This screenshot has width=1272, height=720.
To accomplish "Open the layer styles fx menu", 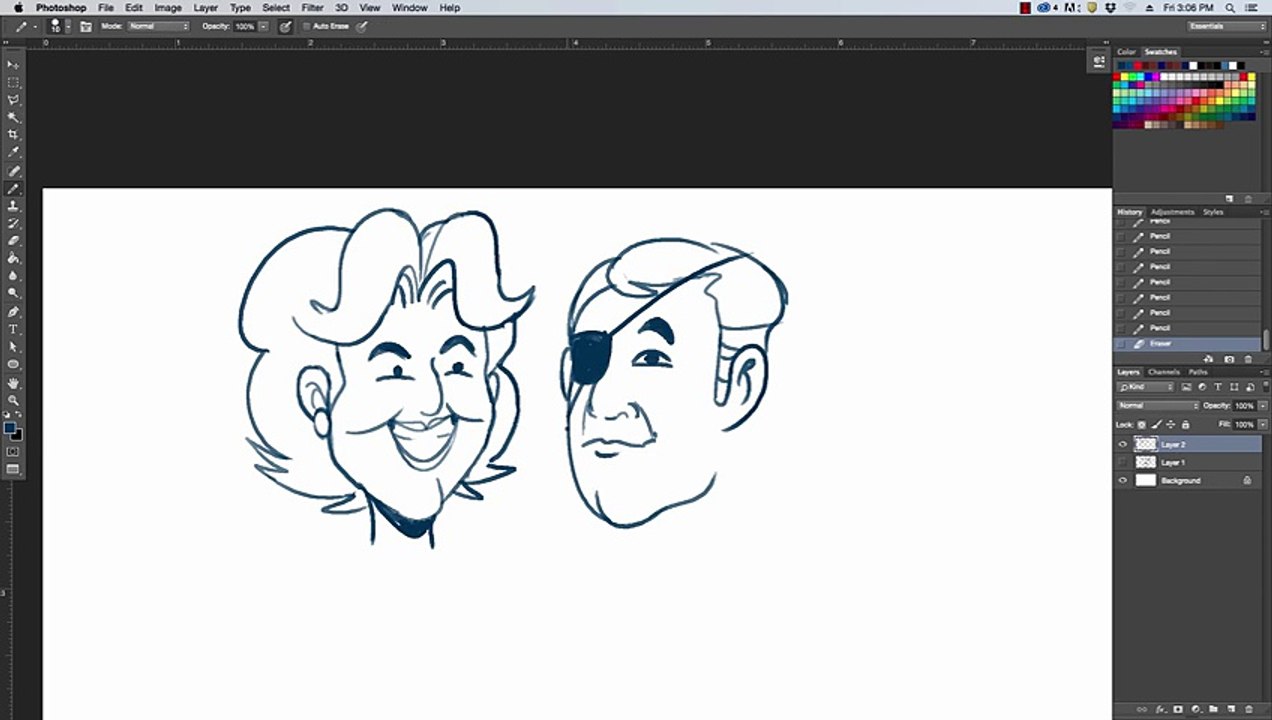I will (1160, 709).
